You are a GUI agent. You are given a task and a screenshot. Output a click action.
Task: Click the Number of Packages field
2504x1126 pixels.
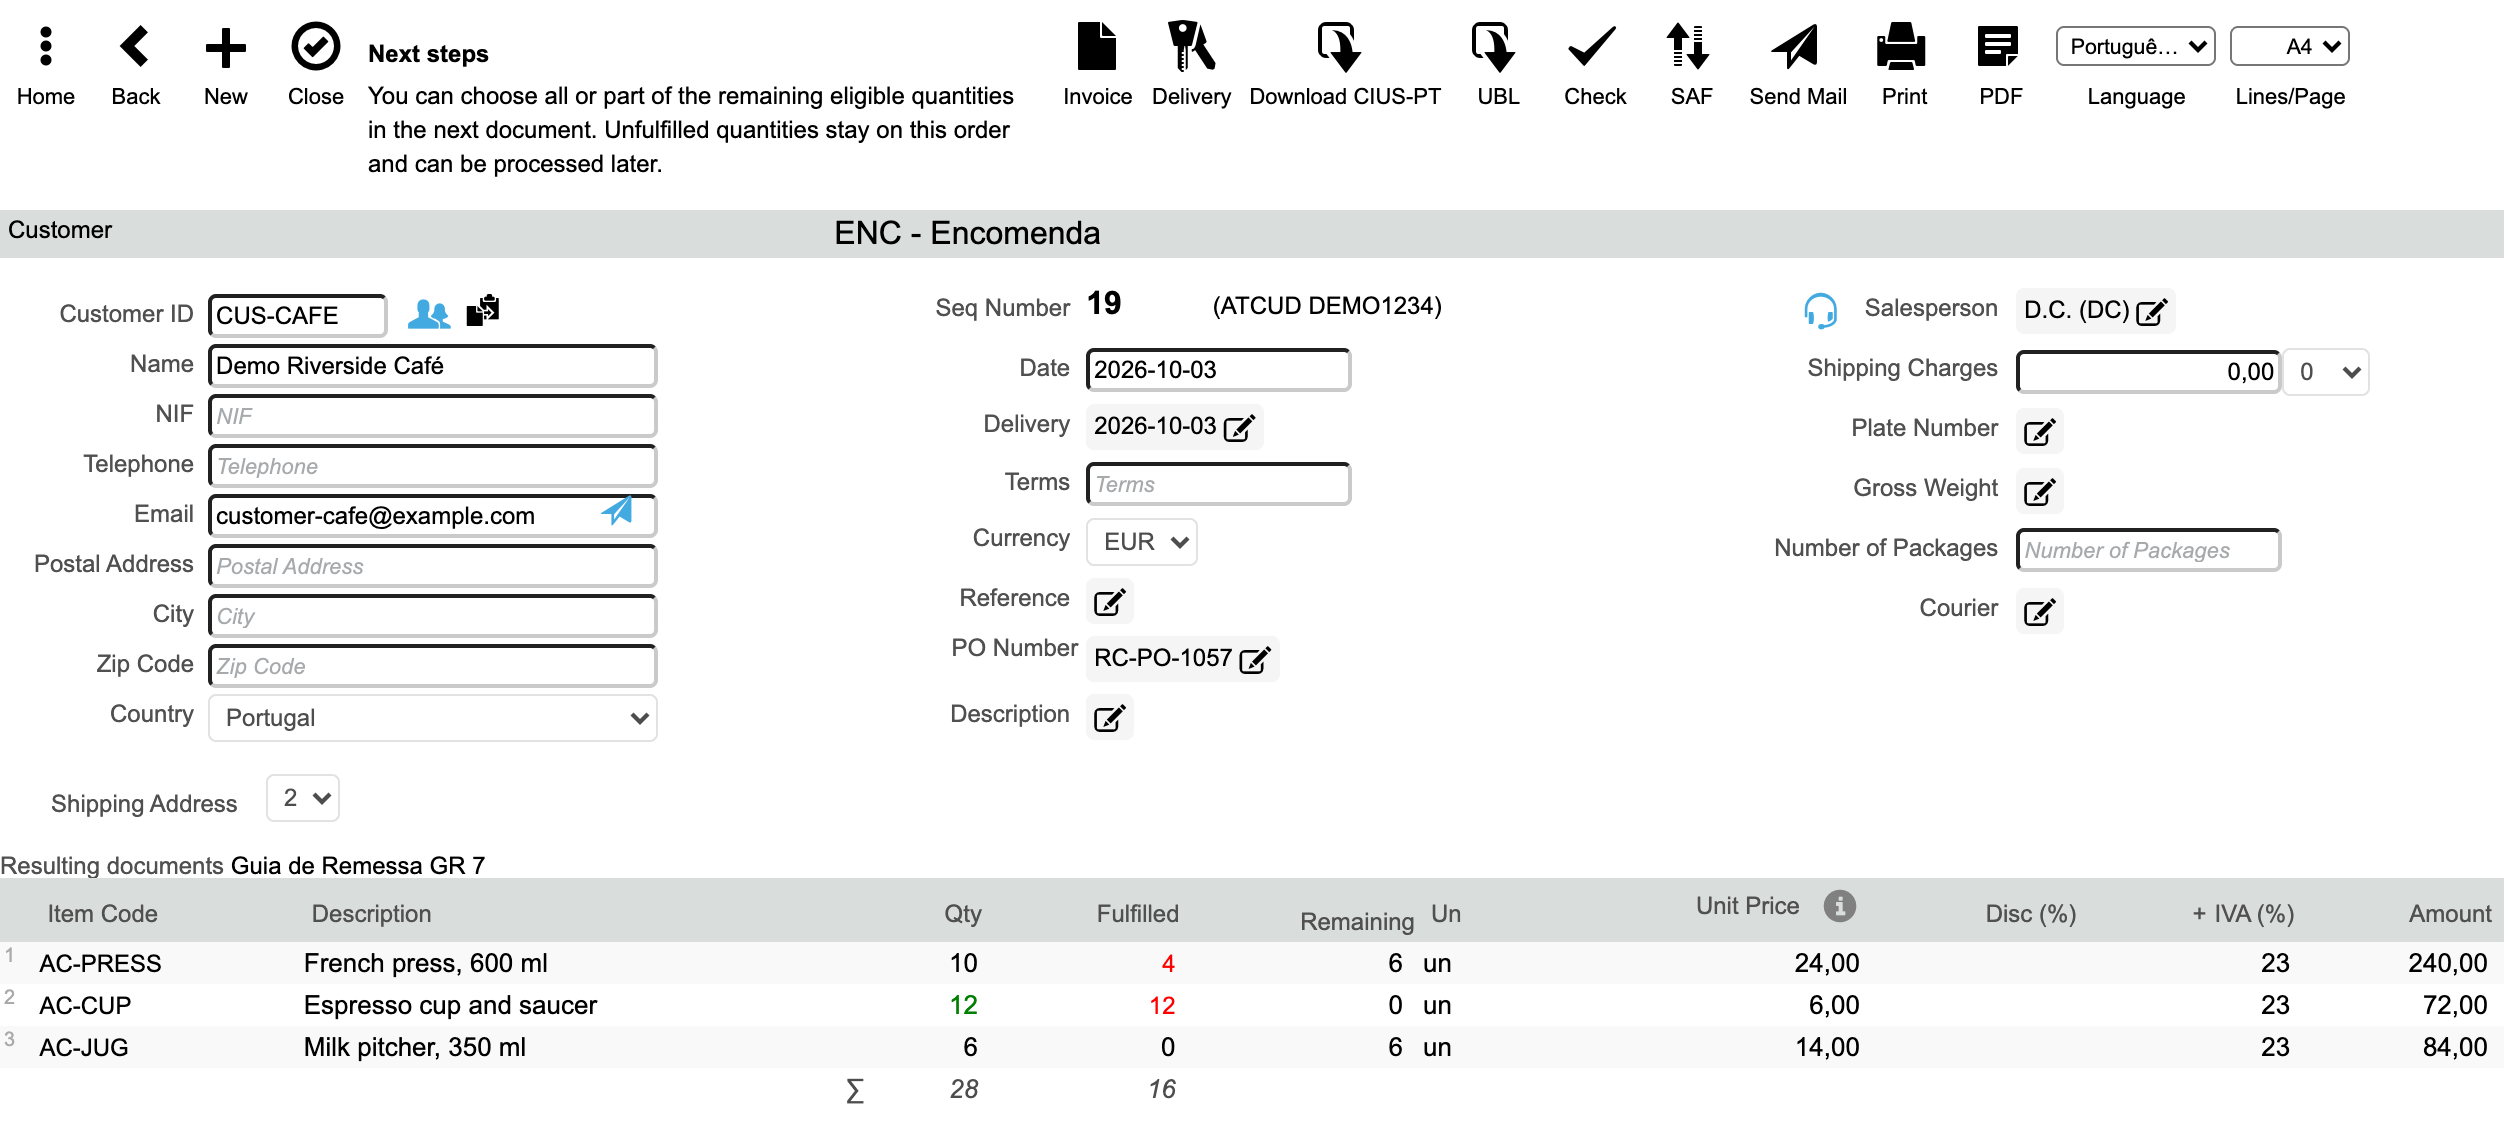point(2148,550)
